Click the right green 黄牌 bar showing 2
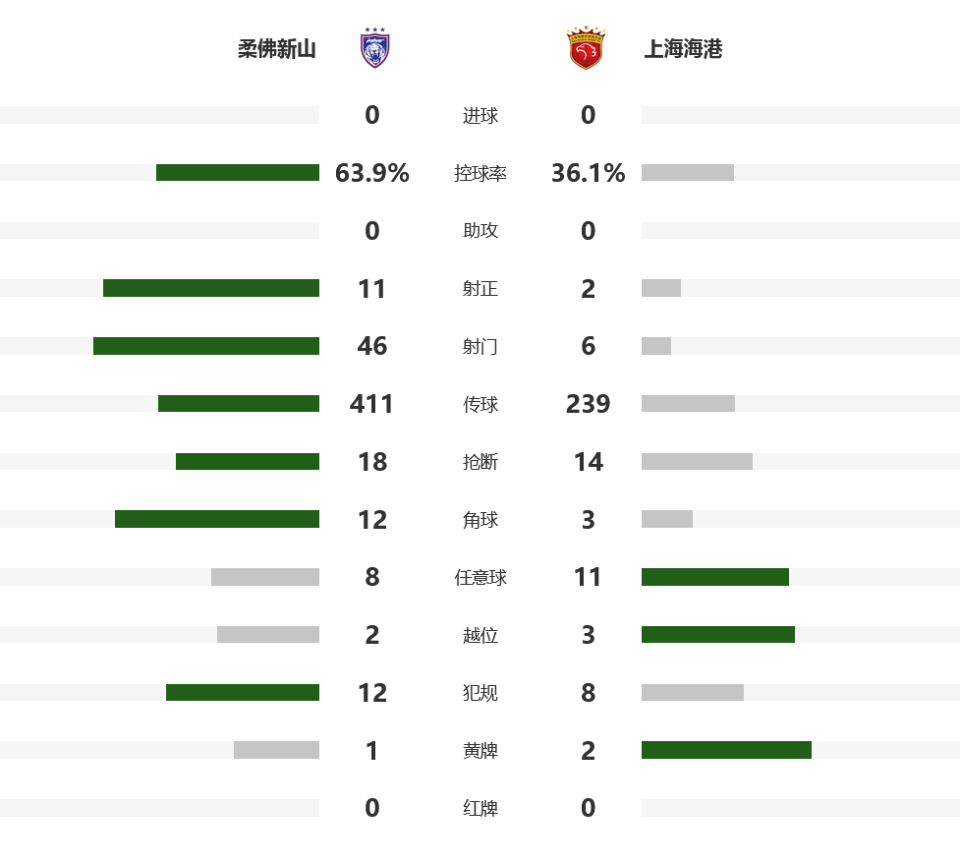960x863 pixels. coord(726,750)
